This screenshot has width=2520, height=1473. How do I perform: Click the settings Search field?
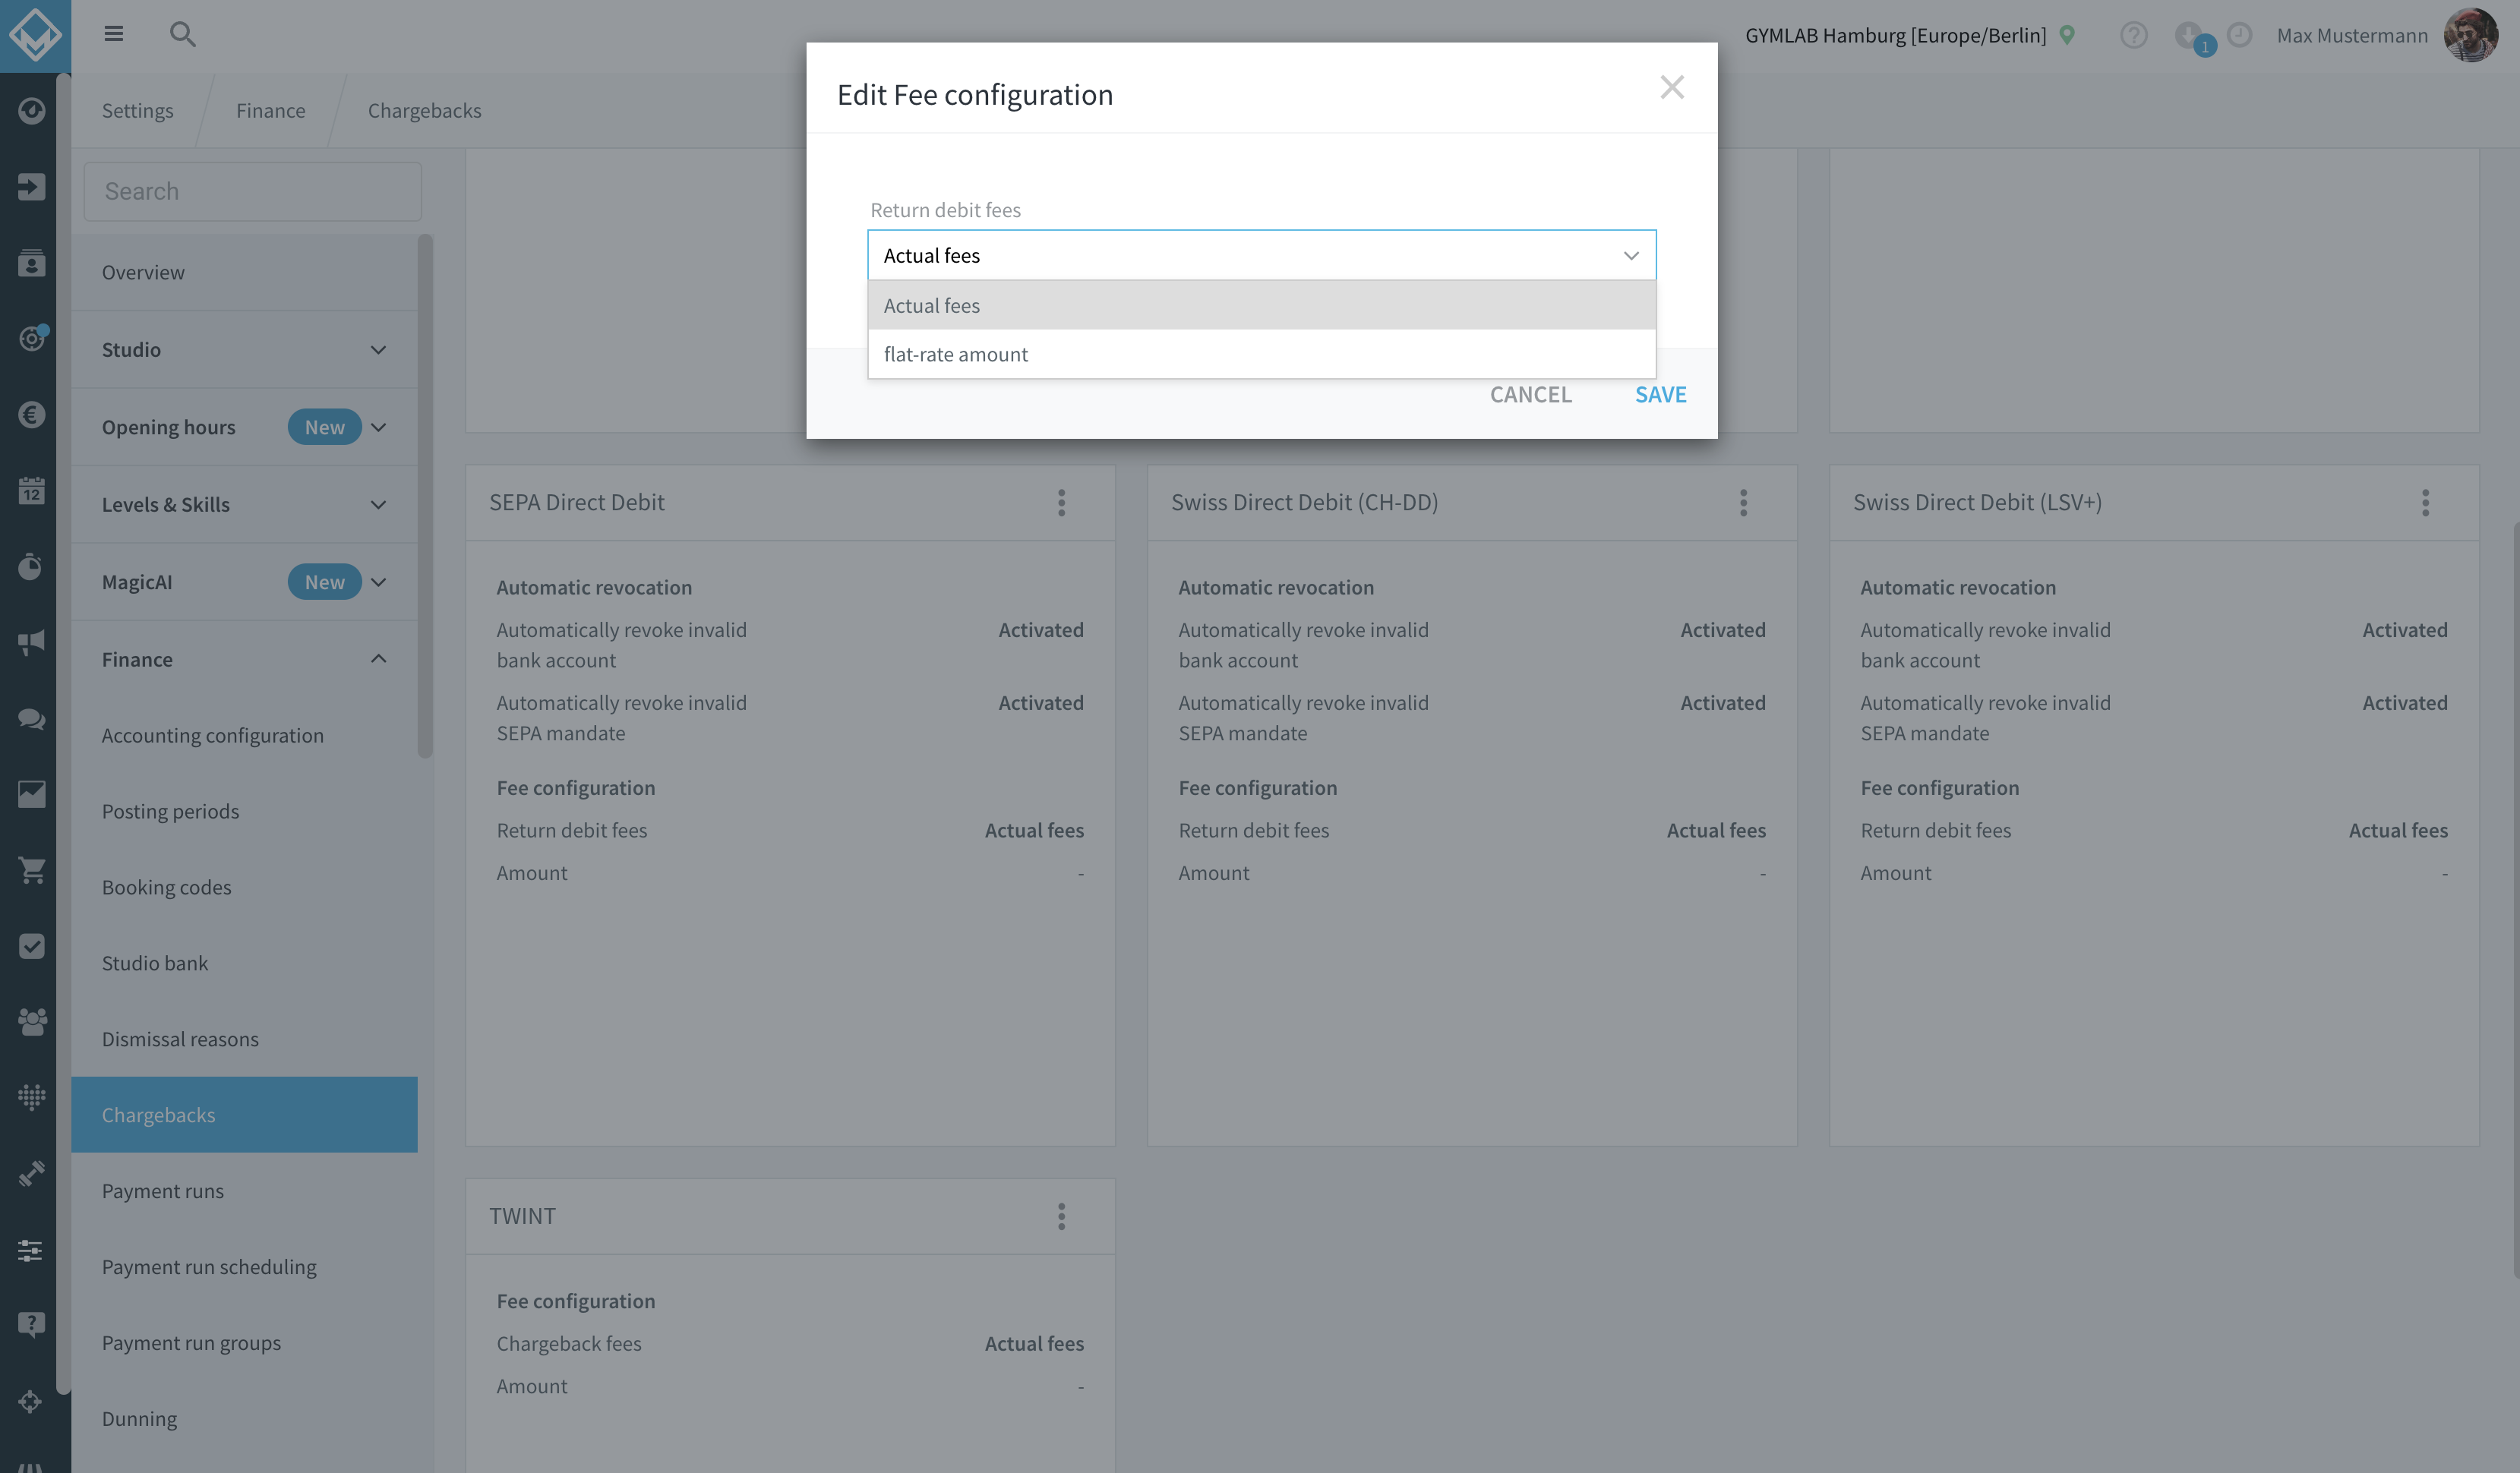click(x=252, y=191)
